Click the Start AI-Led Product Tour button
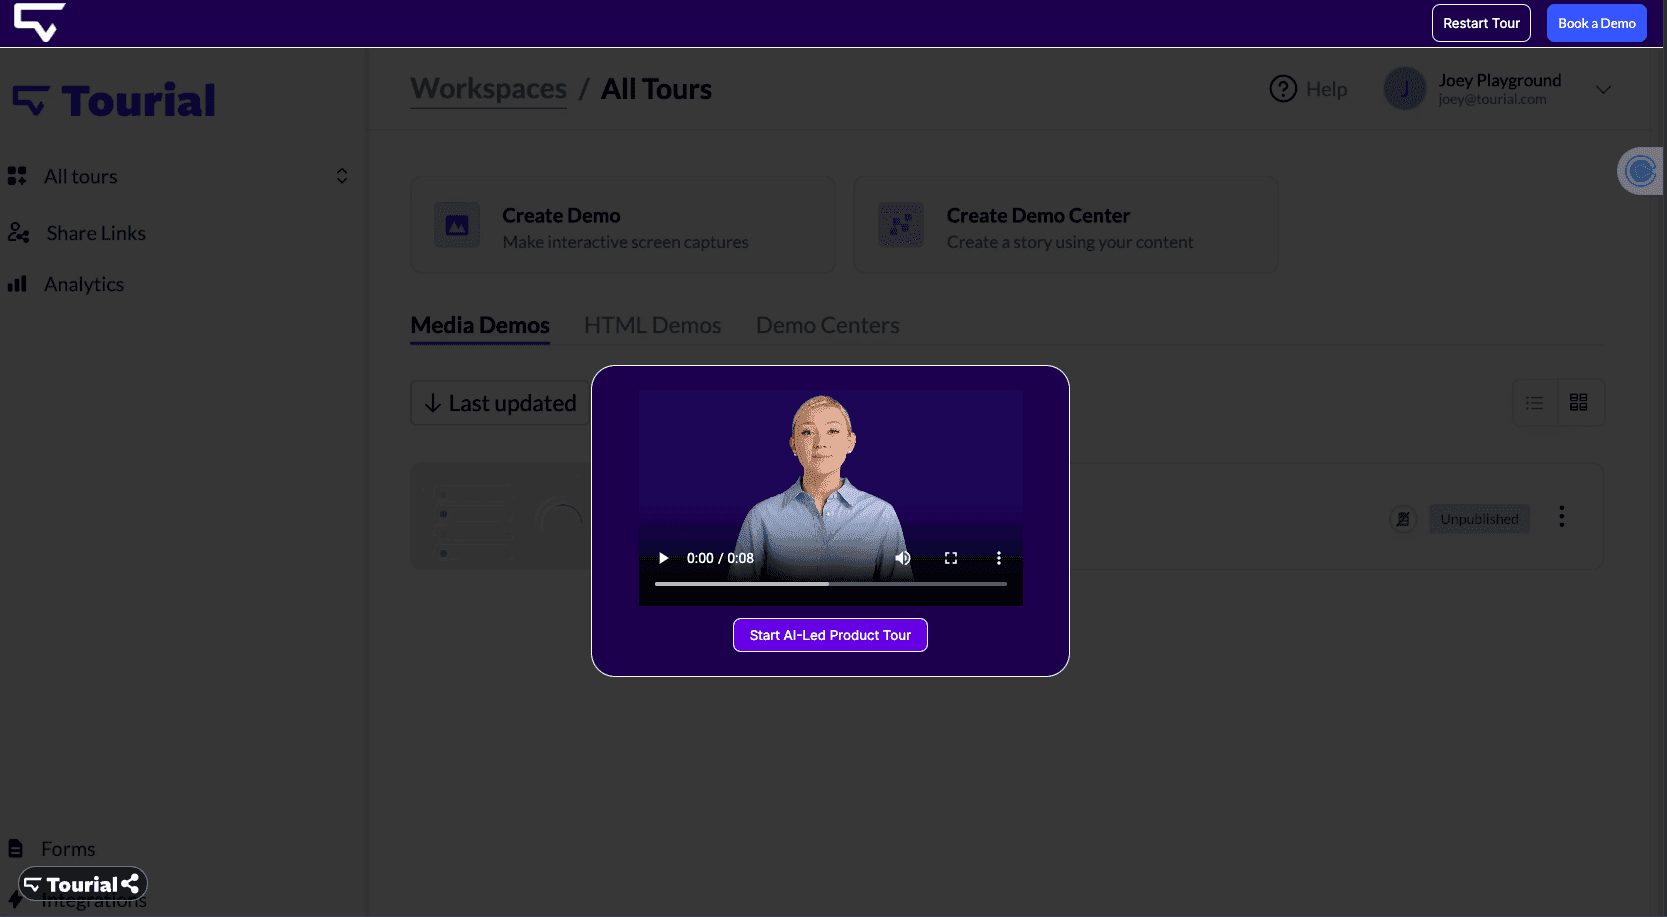This screenshot has width=1667, height=917. (x=830, y=634)
